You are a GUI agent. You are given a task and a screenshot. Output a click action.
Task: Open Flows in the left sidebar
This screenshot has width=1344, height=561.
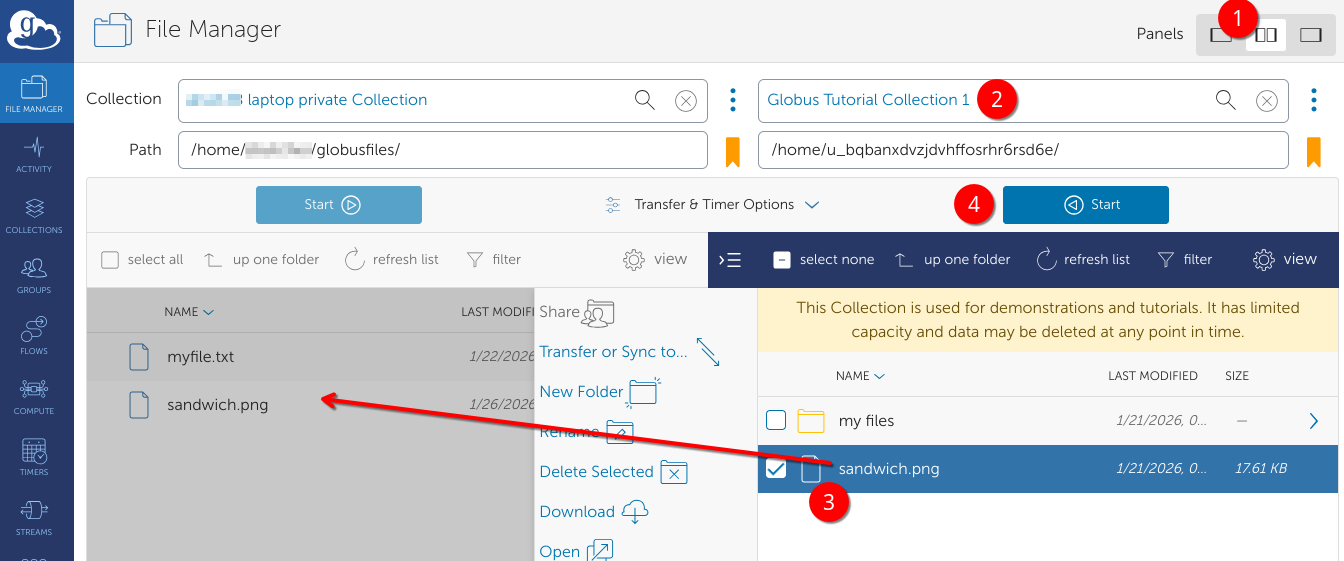[34, 336]
